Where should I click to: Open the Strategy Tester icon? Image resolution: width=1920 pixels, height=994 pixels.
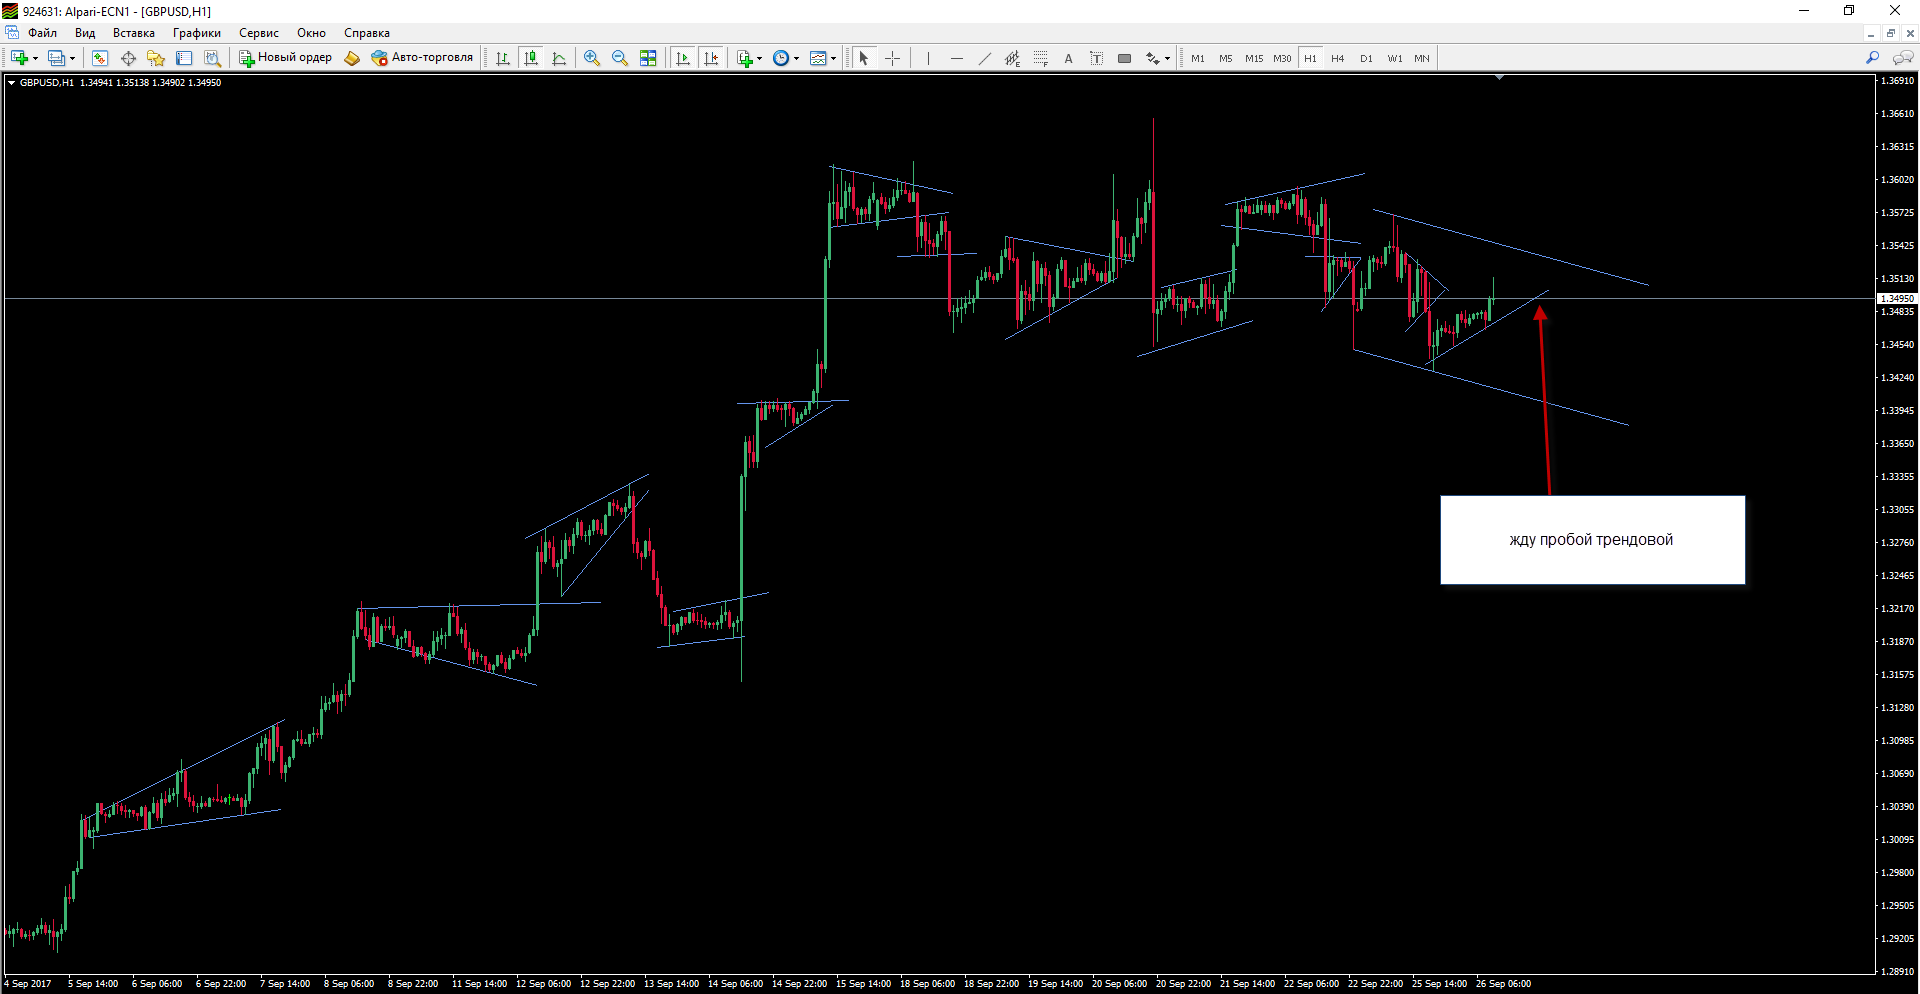pyautogui.click(x=212, y=58)
